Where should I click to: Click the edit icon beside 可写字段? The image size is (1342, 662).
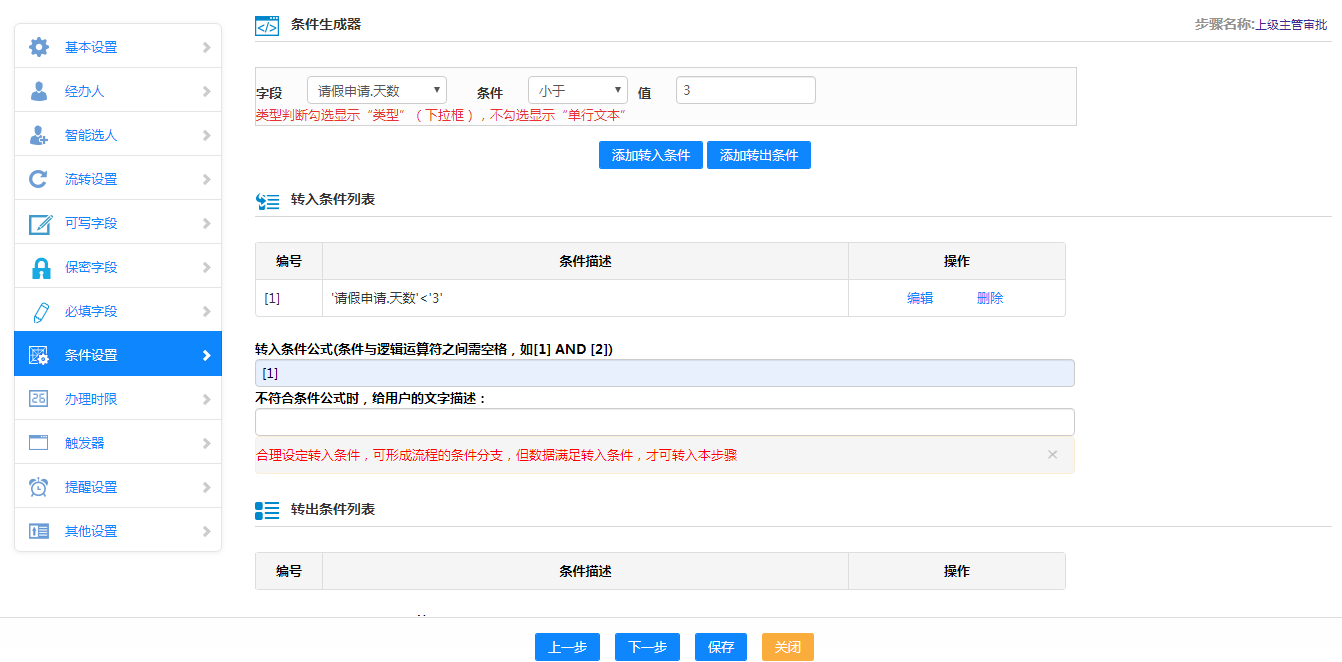(x=39, y=223)
